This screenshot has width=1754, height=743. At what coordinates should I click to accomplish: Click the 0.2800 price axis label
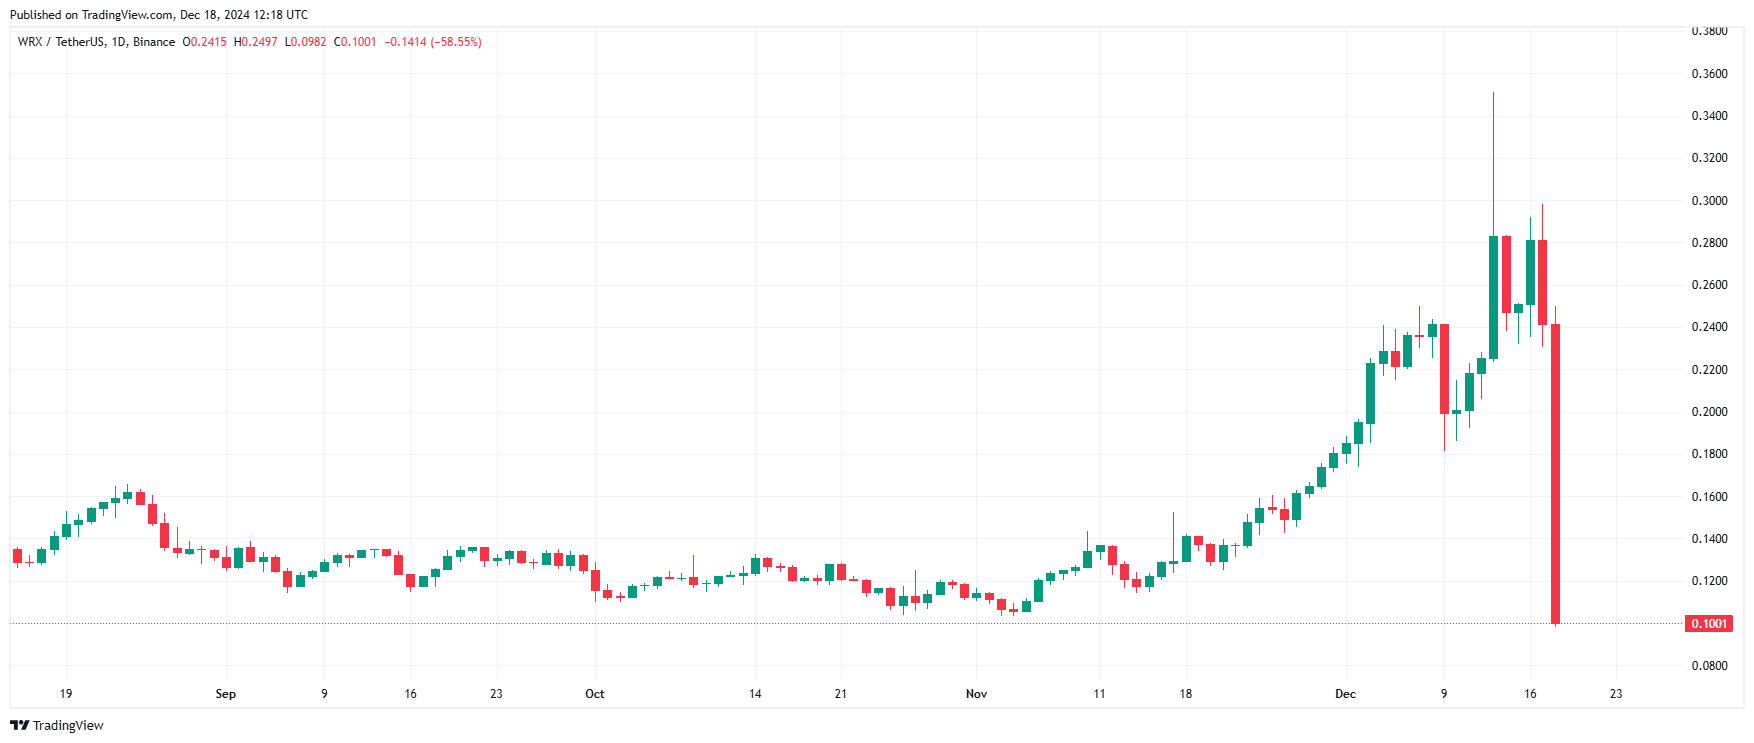pyautogui.click(x=1709, y=243)
